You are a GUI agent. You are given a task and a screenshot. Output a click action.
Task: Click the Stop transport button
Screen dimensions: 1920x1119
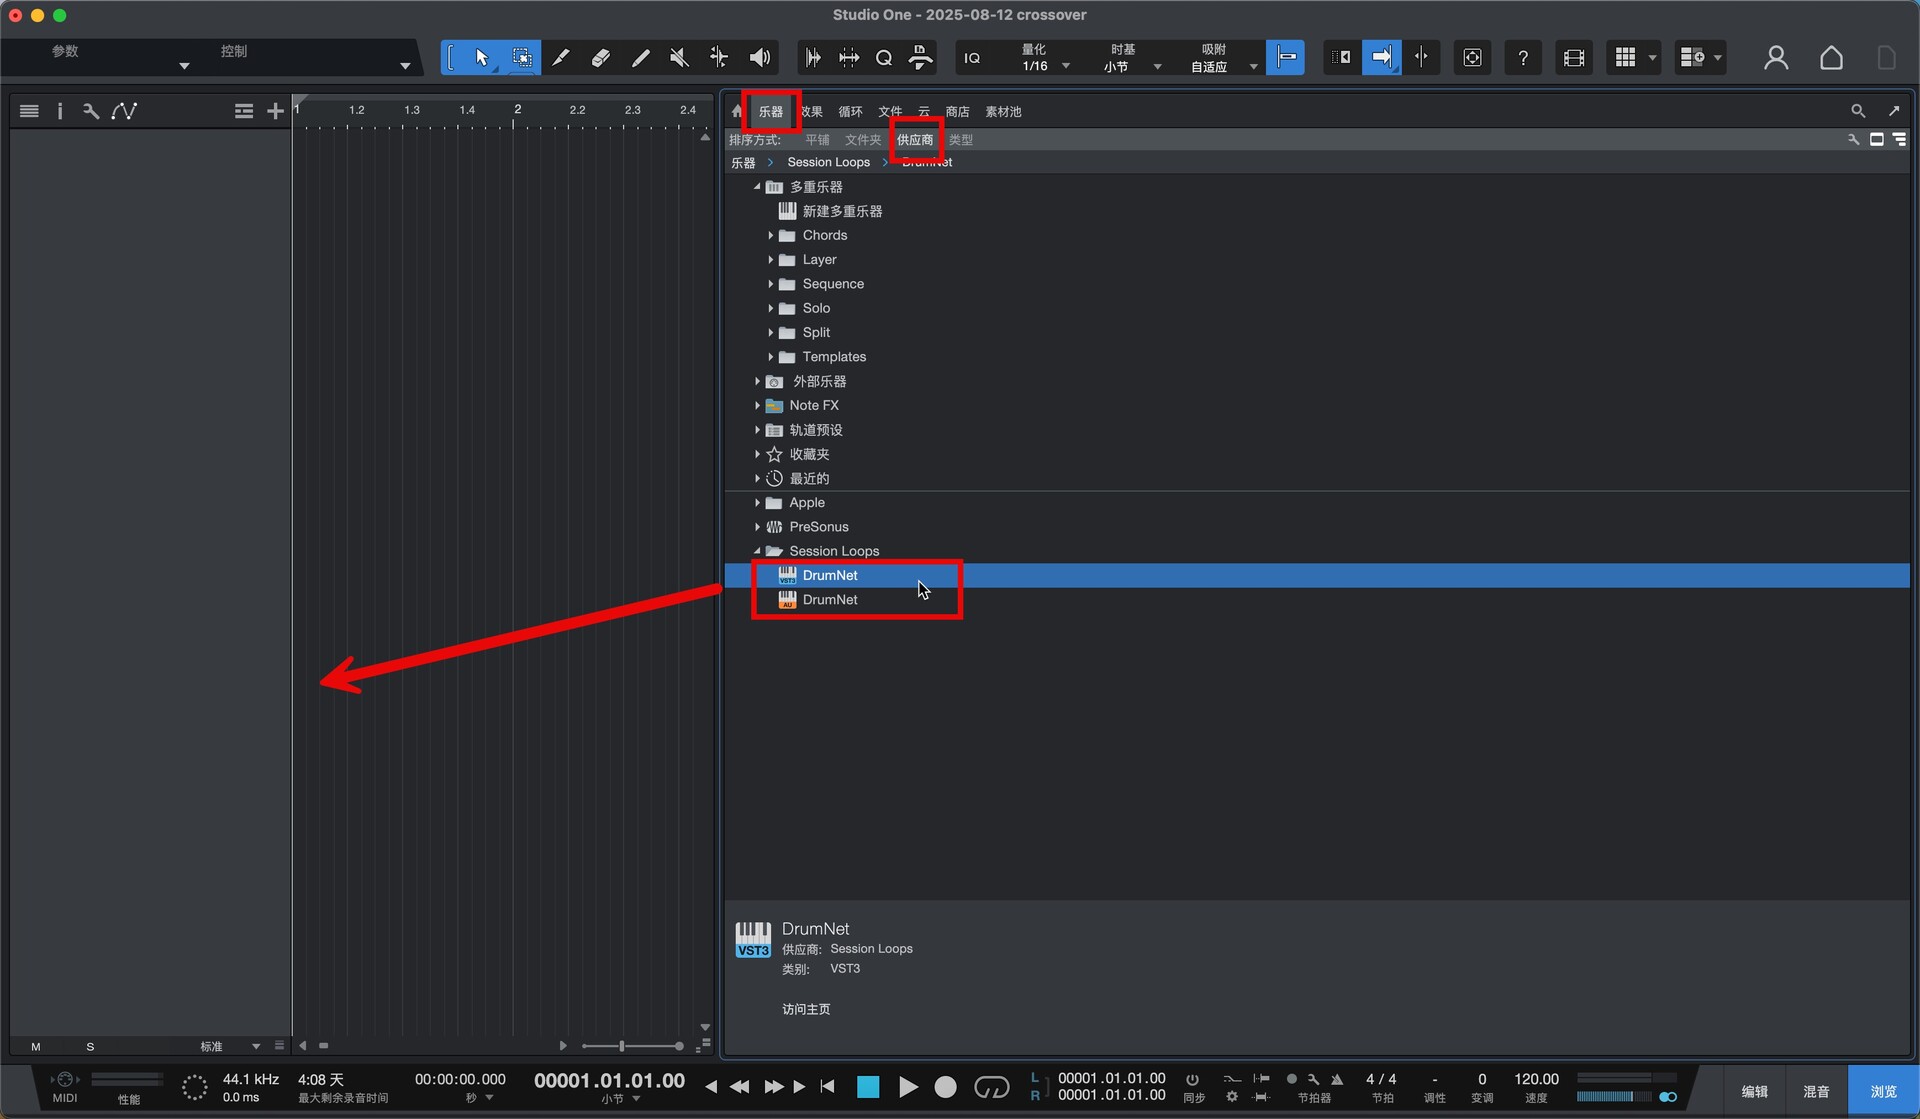(x=868, y=1087)
